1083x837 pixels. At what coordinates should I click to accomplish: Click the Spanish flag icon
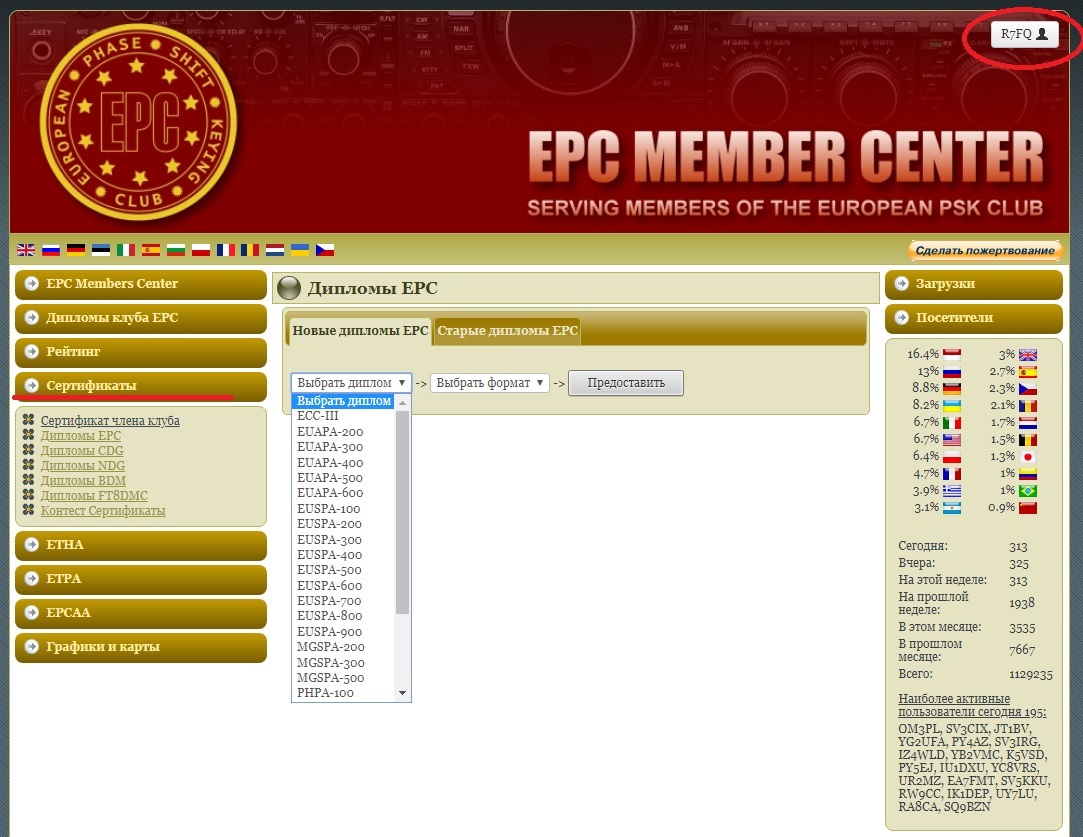coord(151,250)
